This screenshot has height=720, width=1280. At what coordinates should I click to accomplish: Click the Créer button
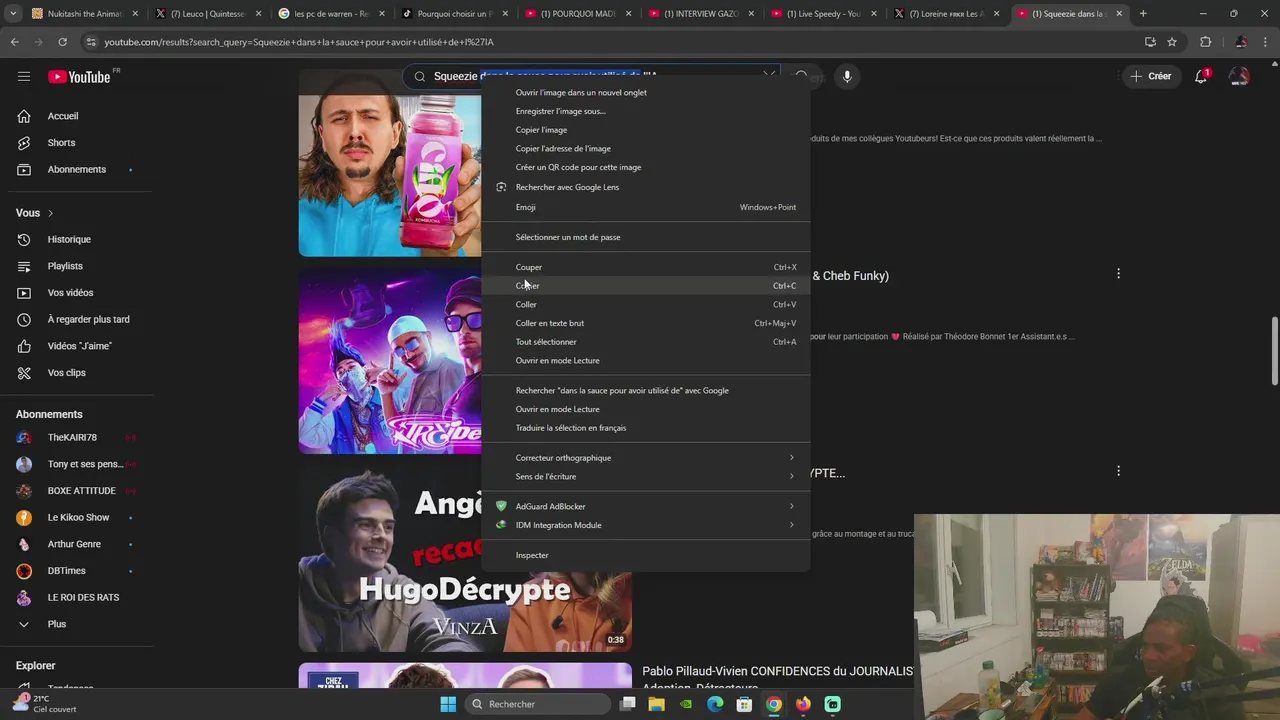click(1151, 76)
